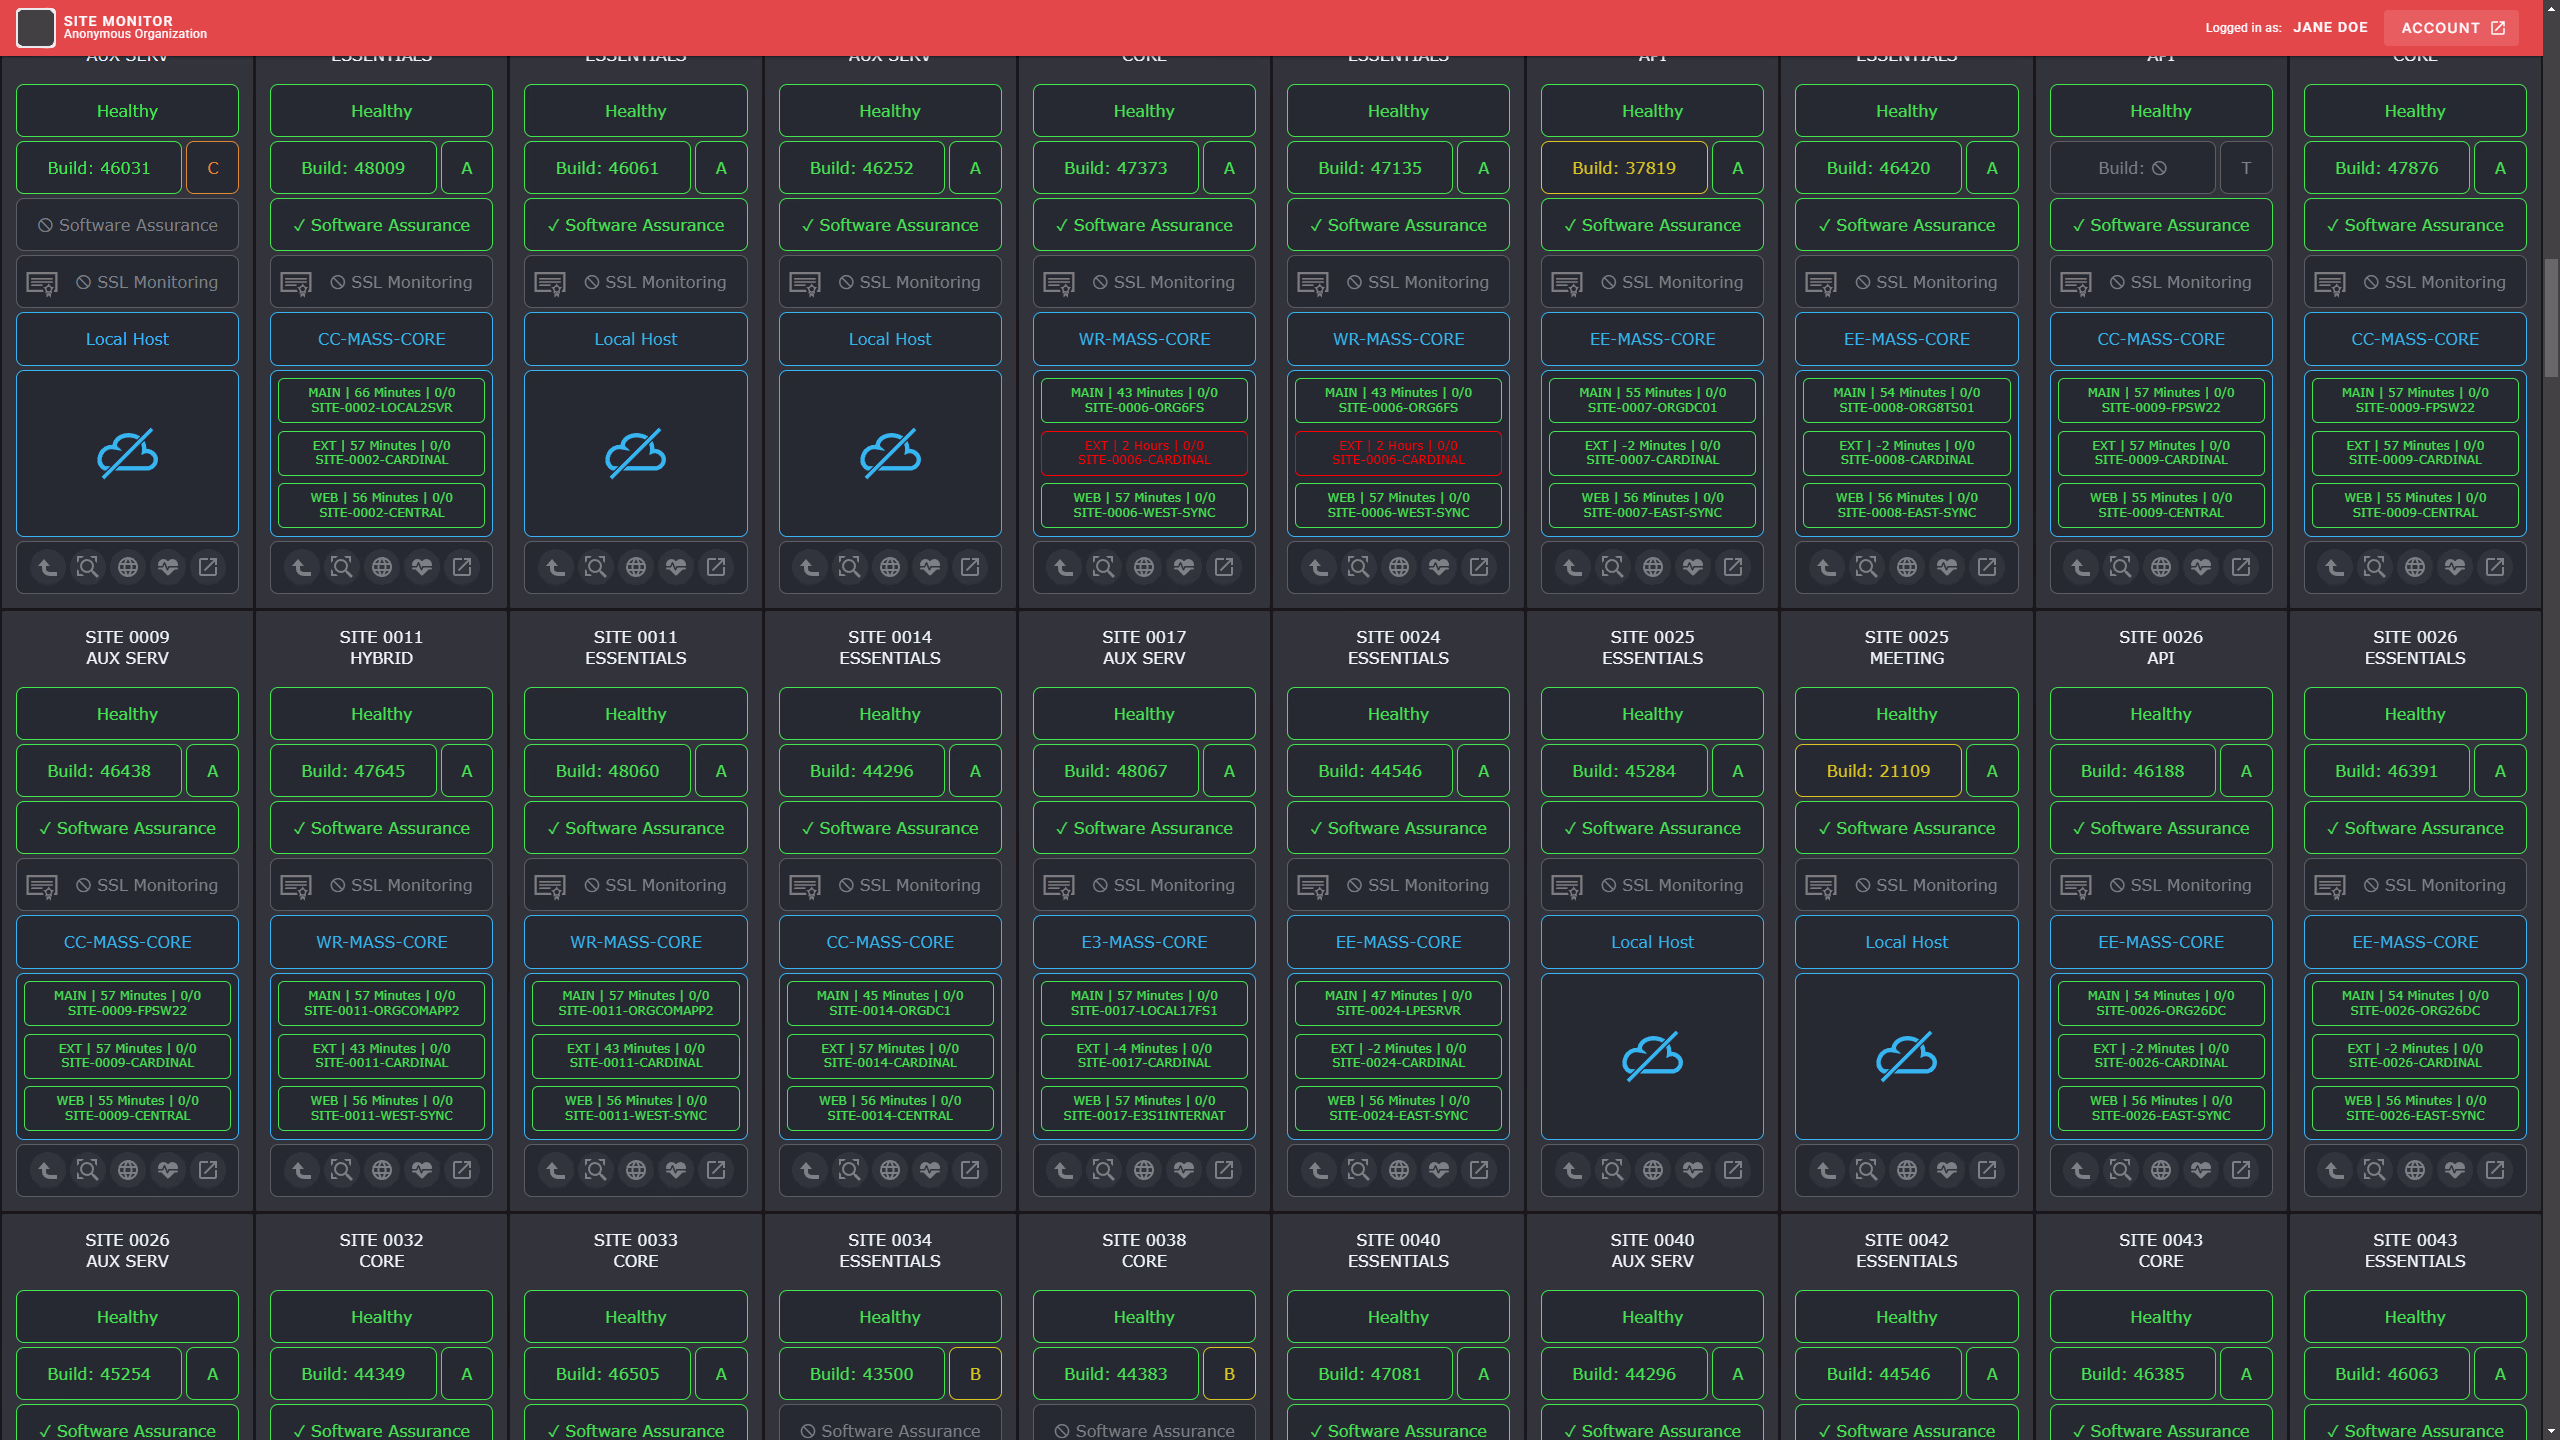Viewport: 2560px width, 1440px height.
Task: Click the Healthy status button on SITE 0011 ESSENTIALS
Action: 634,713
